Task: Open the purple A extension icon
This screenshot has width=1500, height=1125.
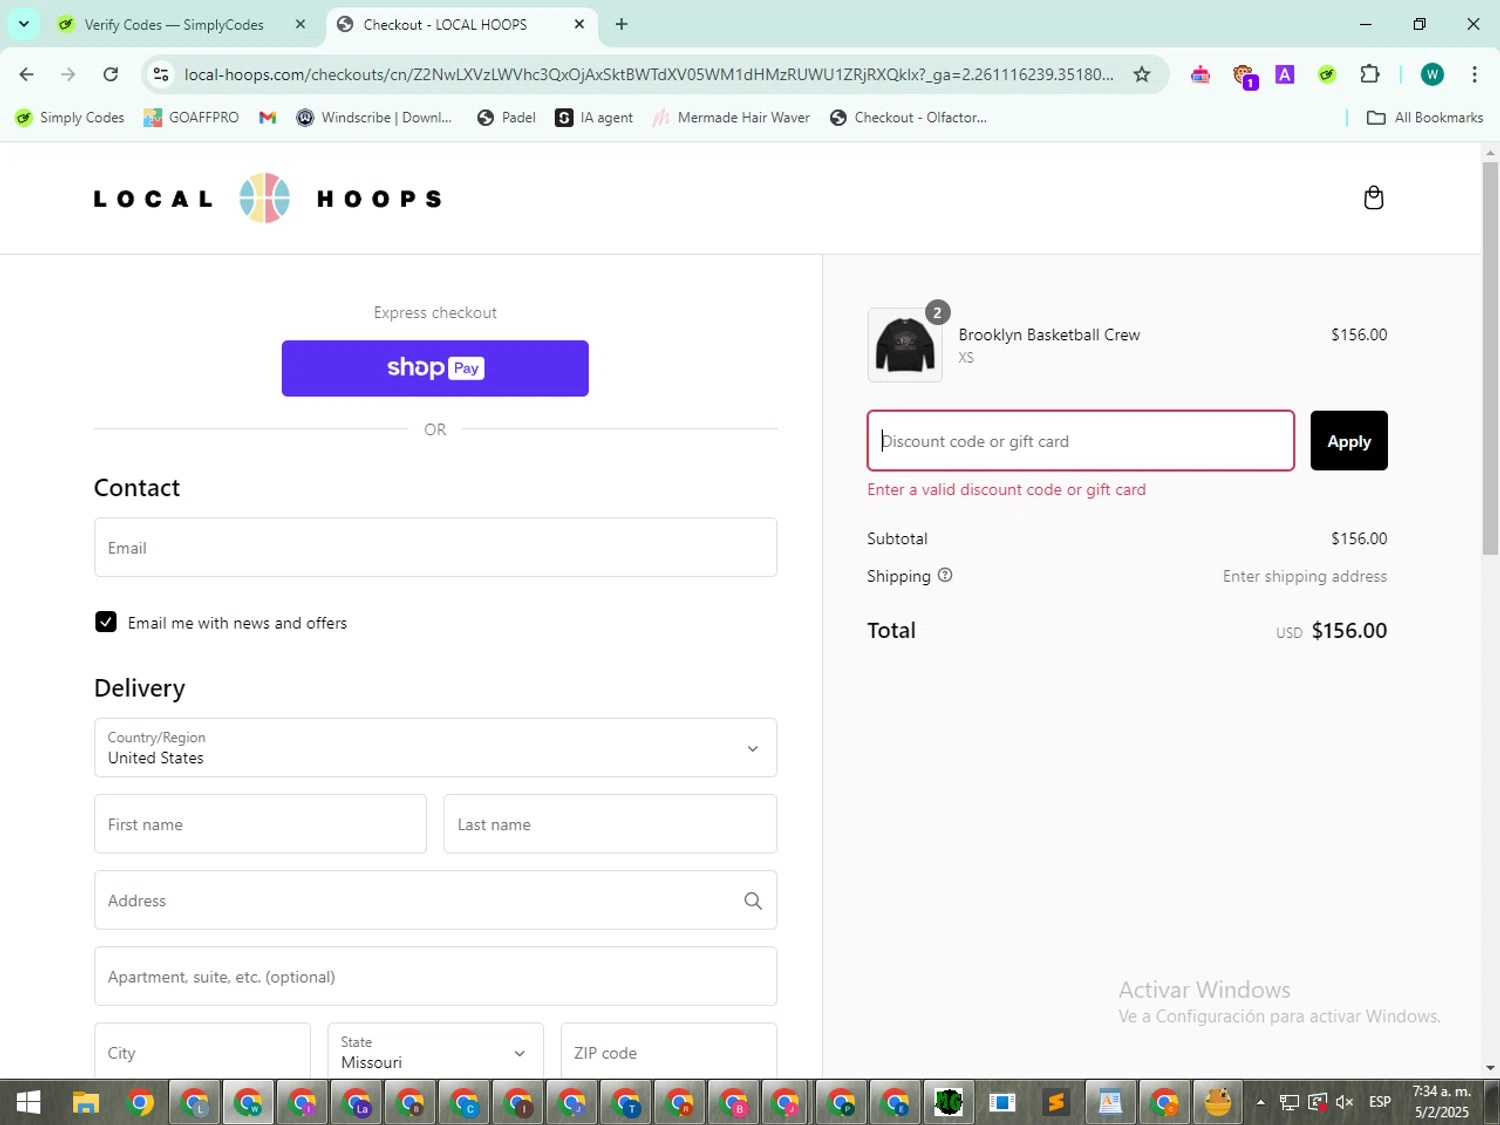Action: (x=1285, y=74)
